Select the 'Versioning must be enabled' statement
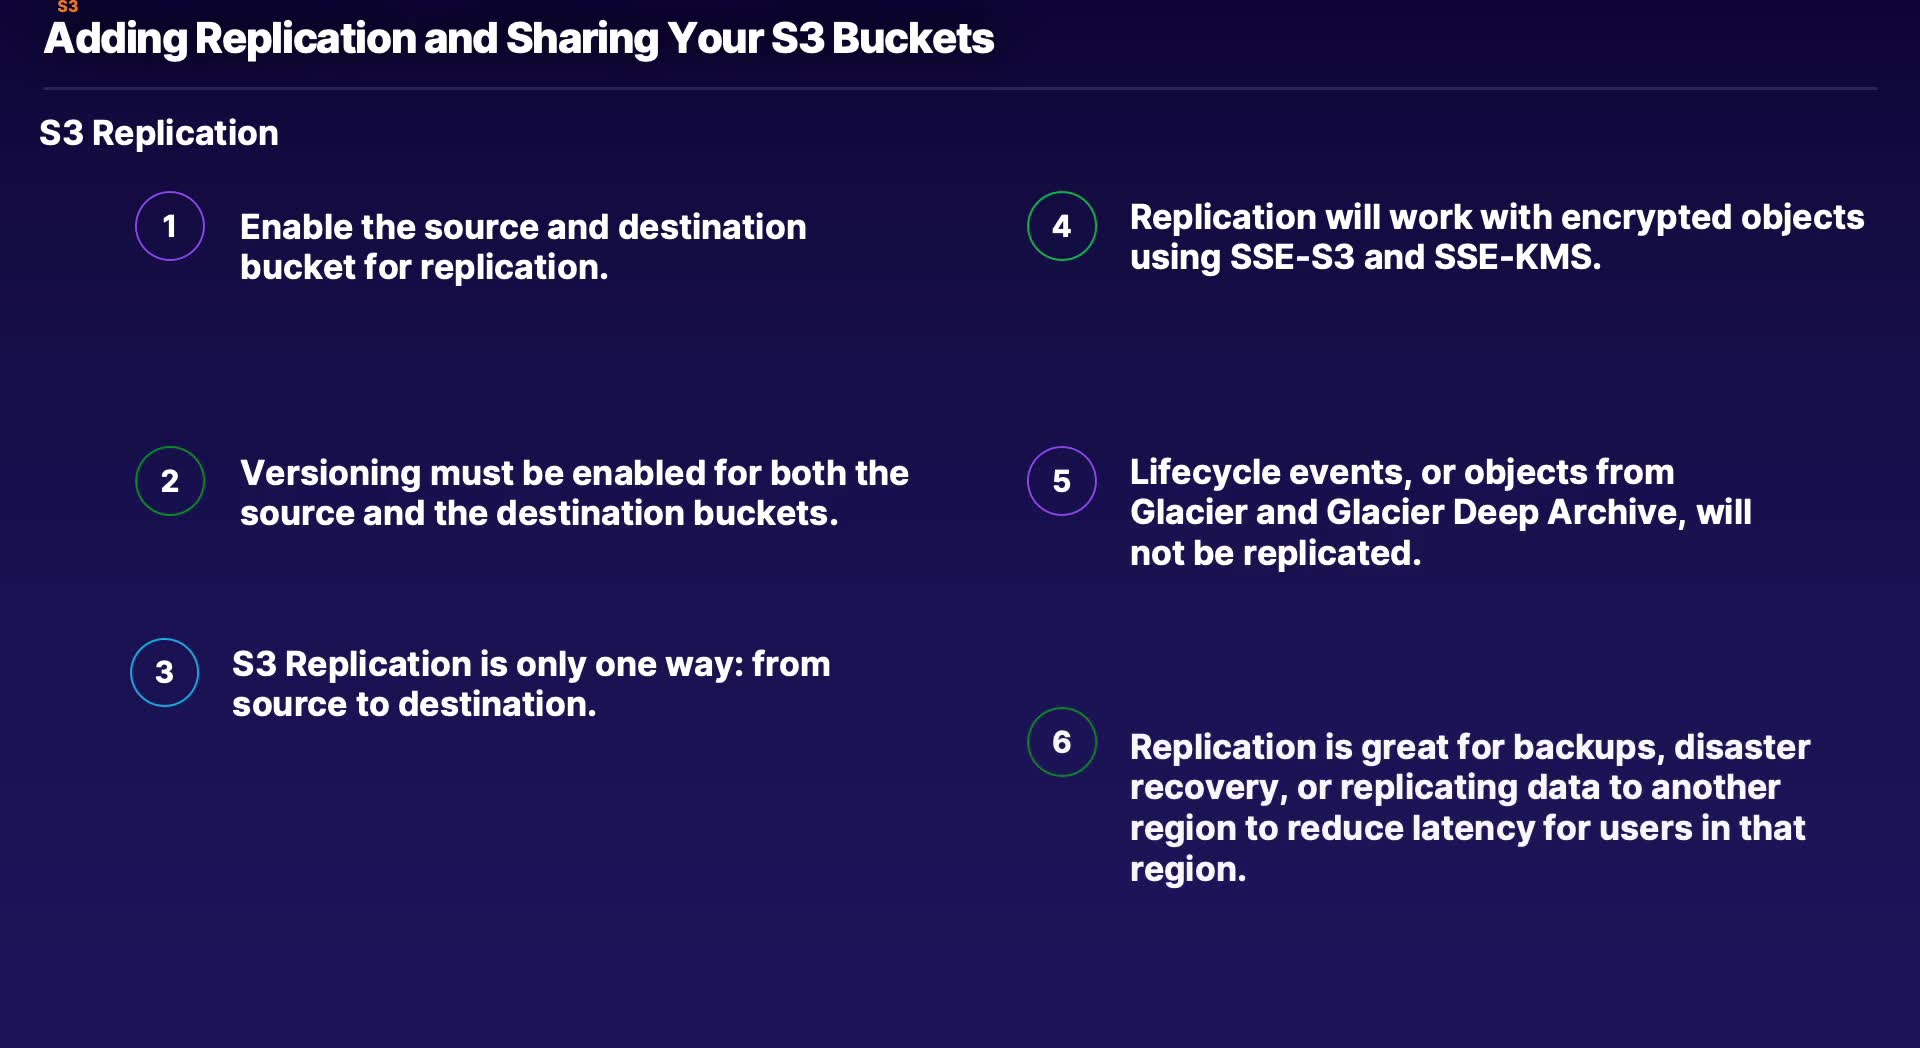 pyautogui.click(x=574, y=493)
